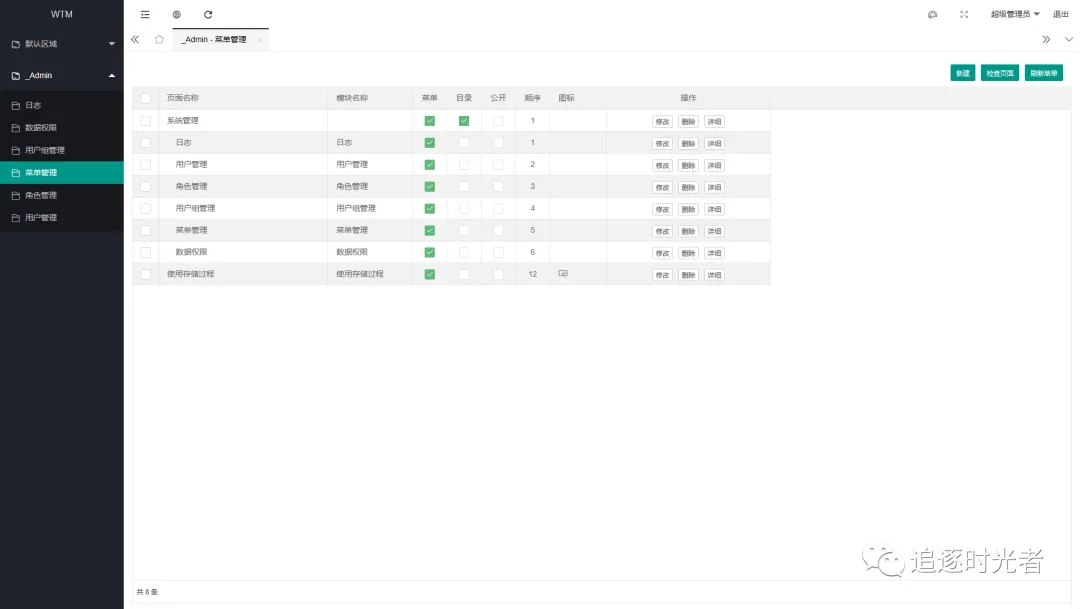
Task: Open 角色管理 in the sidebar menu
Action: 62,196
